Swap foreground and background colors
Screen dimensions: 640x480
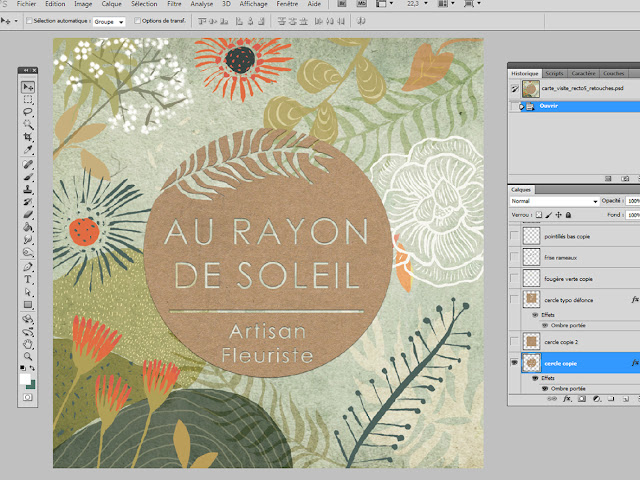point(32,368)
